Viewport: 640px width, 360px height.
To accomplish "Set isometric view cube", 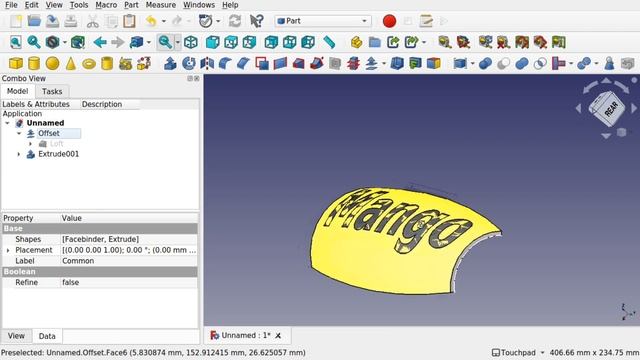I will click(x=191, y=42).
